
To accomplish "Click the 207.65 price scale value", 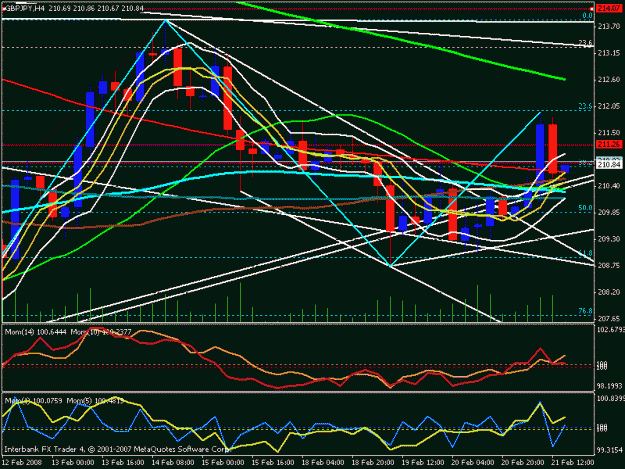I will point(609,318).
